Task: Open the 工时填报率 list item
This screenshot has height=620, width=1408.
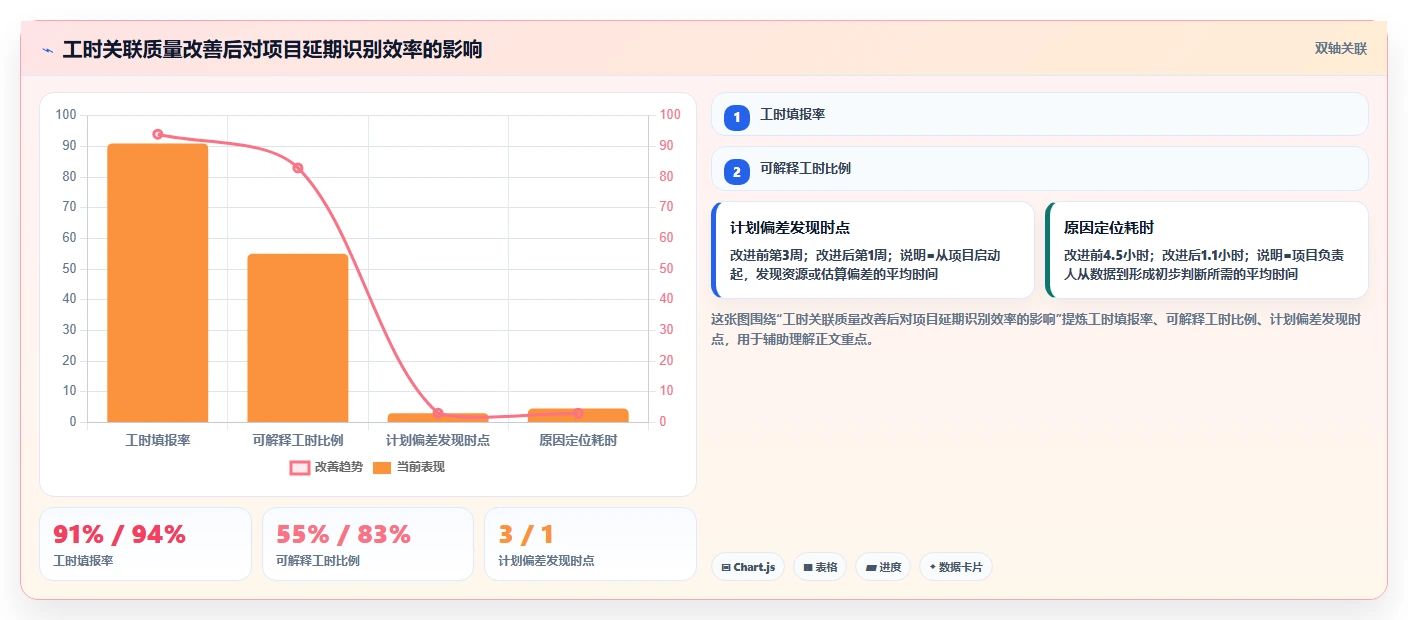Action: pos(1040,114)
